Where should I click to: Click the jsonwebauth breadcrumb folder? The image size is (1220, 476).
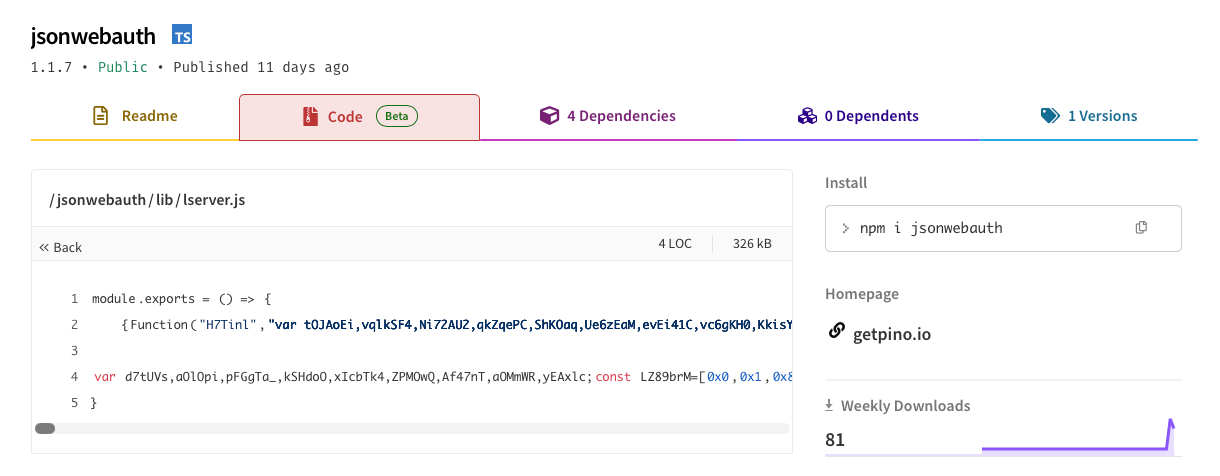tap(102, 200)
